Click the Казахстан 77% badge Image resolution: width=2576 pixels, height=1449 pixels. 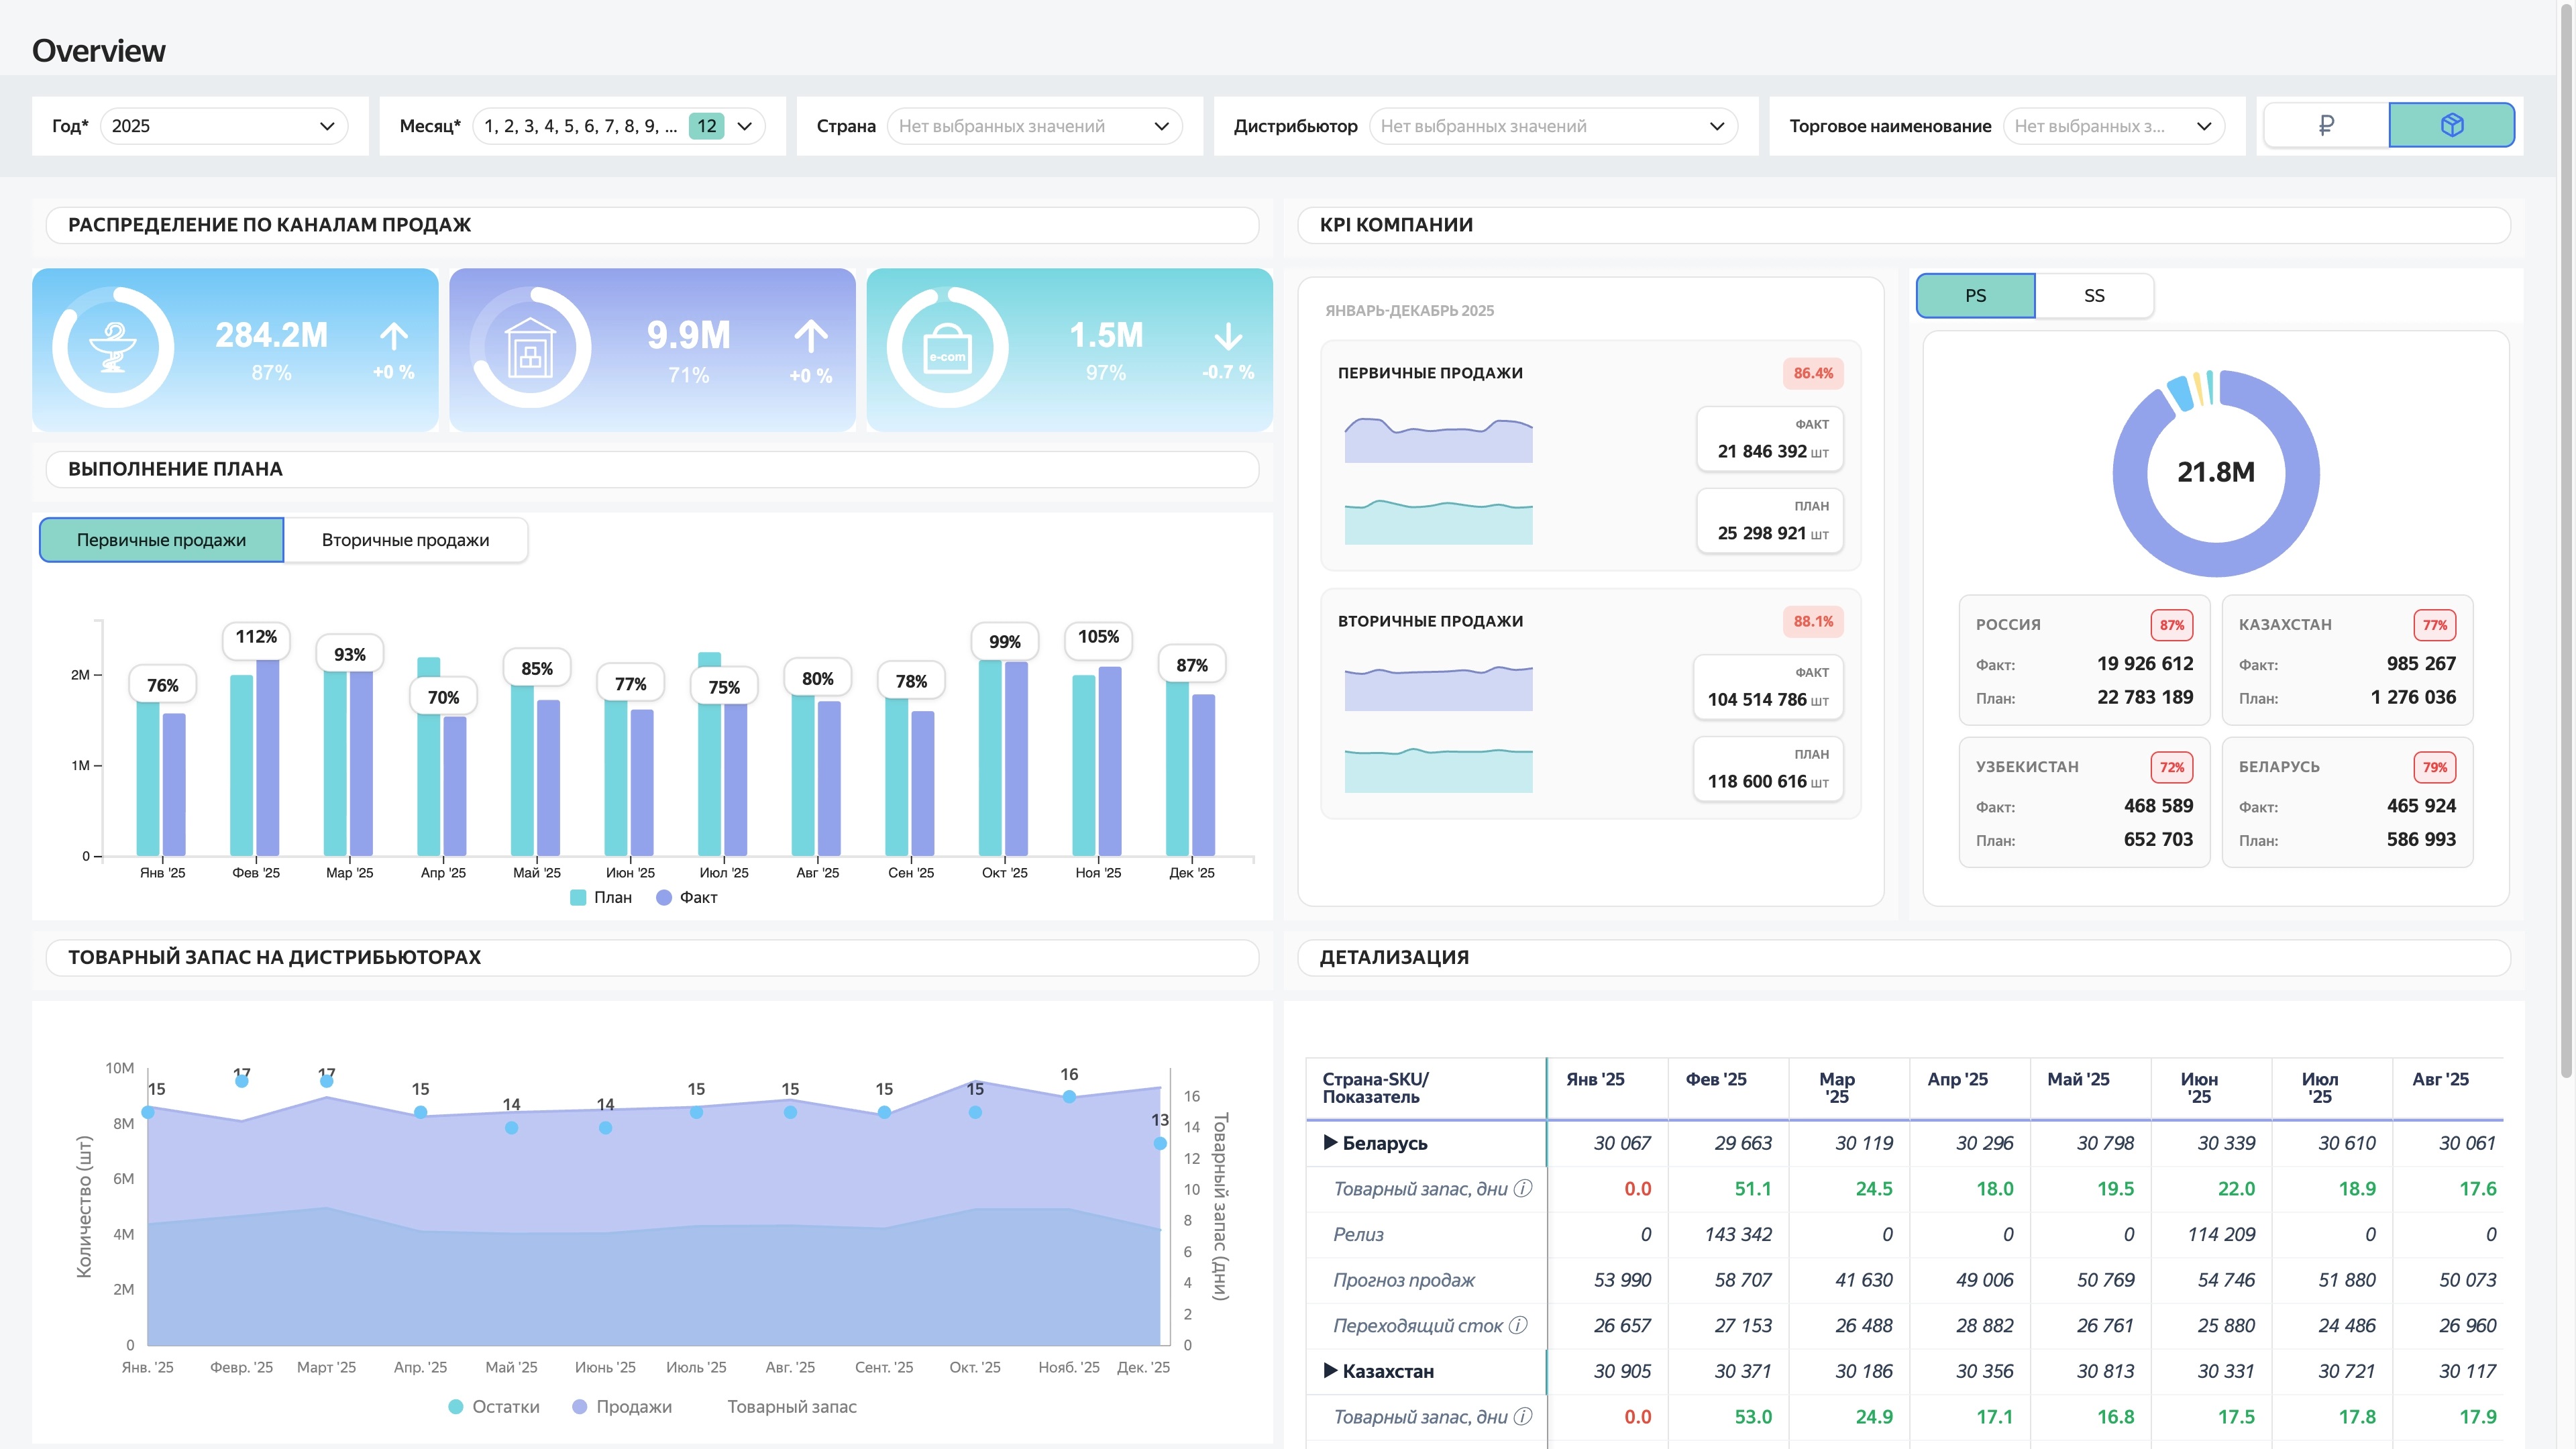[2434, 625]
